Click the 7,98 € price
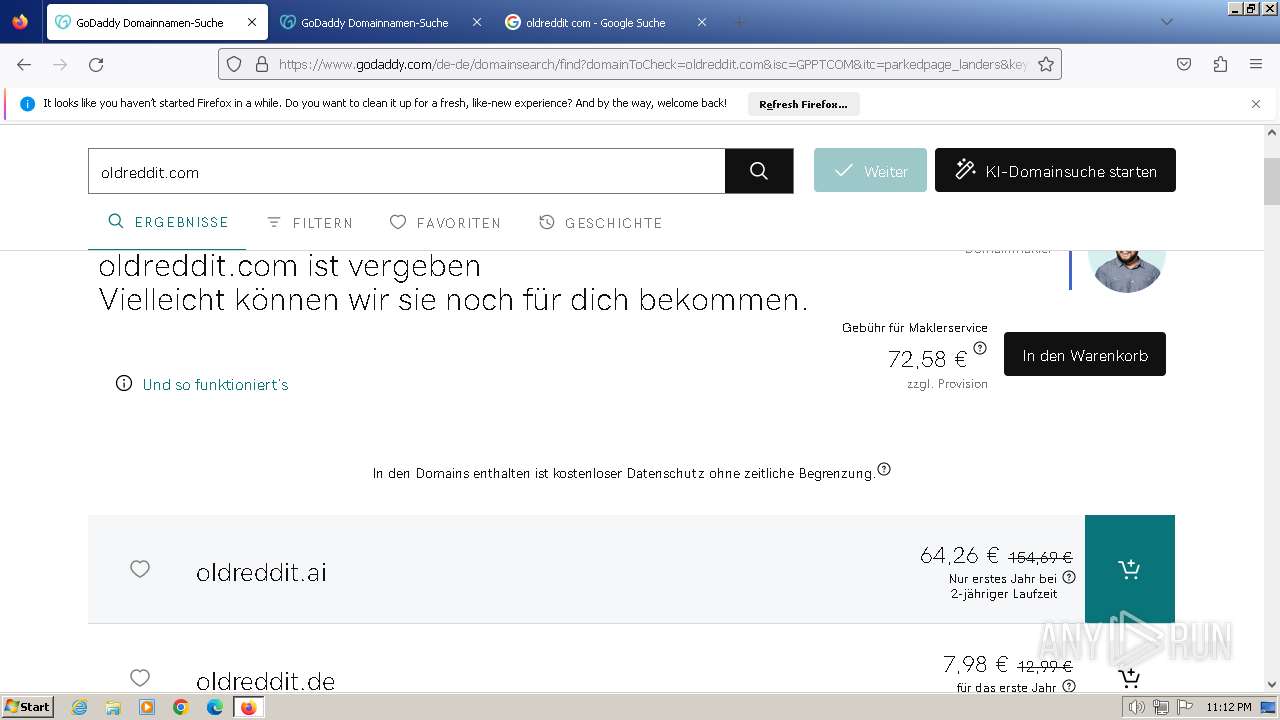Viewport: 1280px width, 720px height. (x=976, y=664)
